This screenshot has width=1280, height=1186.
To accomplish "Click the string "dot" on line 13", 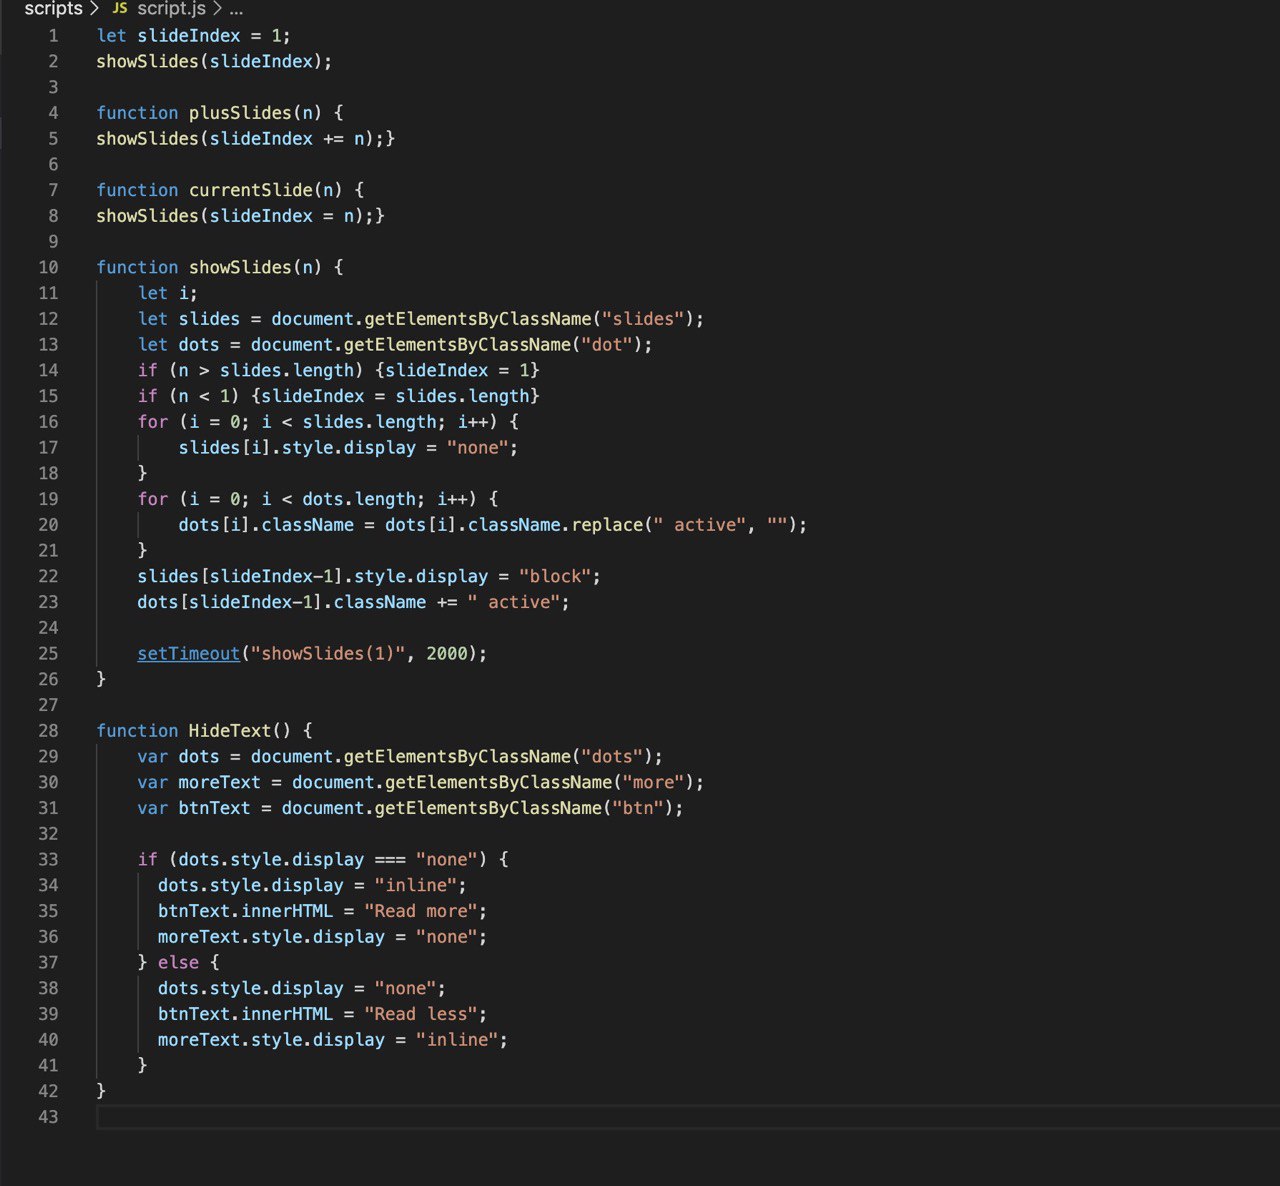I will click(x=607, y=344).
